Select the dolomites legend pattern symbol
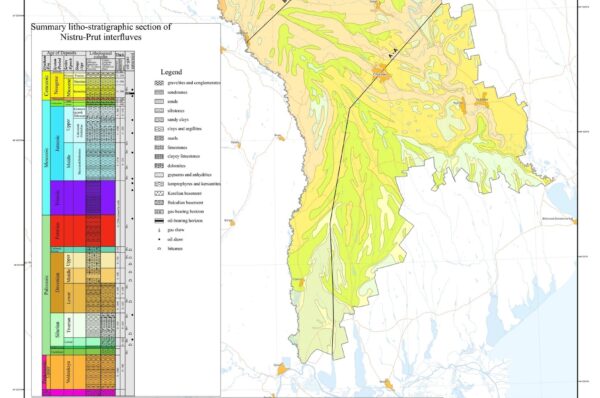Image resolution: width=600 pixels, height=398 pixels. point(159,166)
